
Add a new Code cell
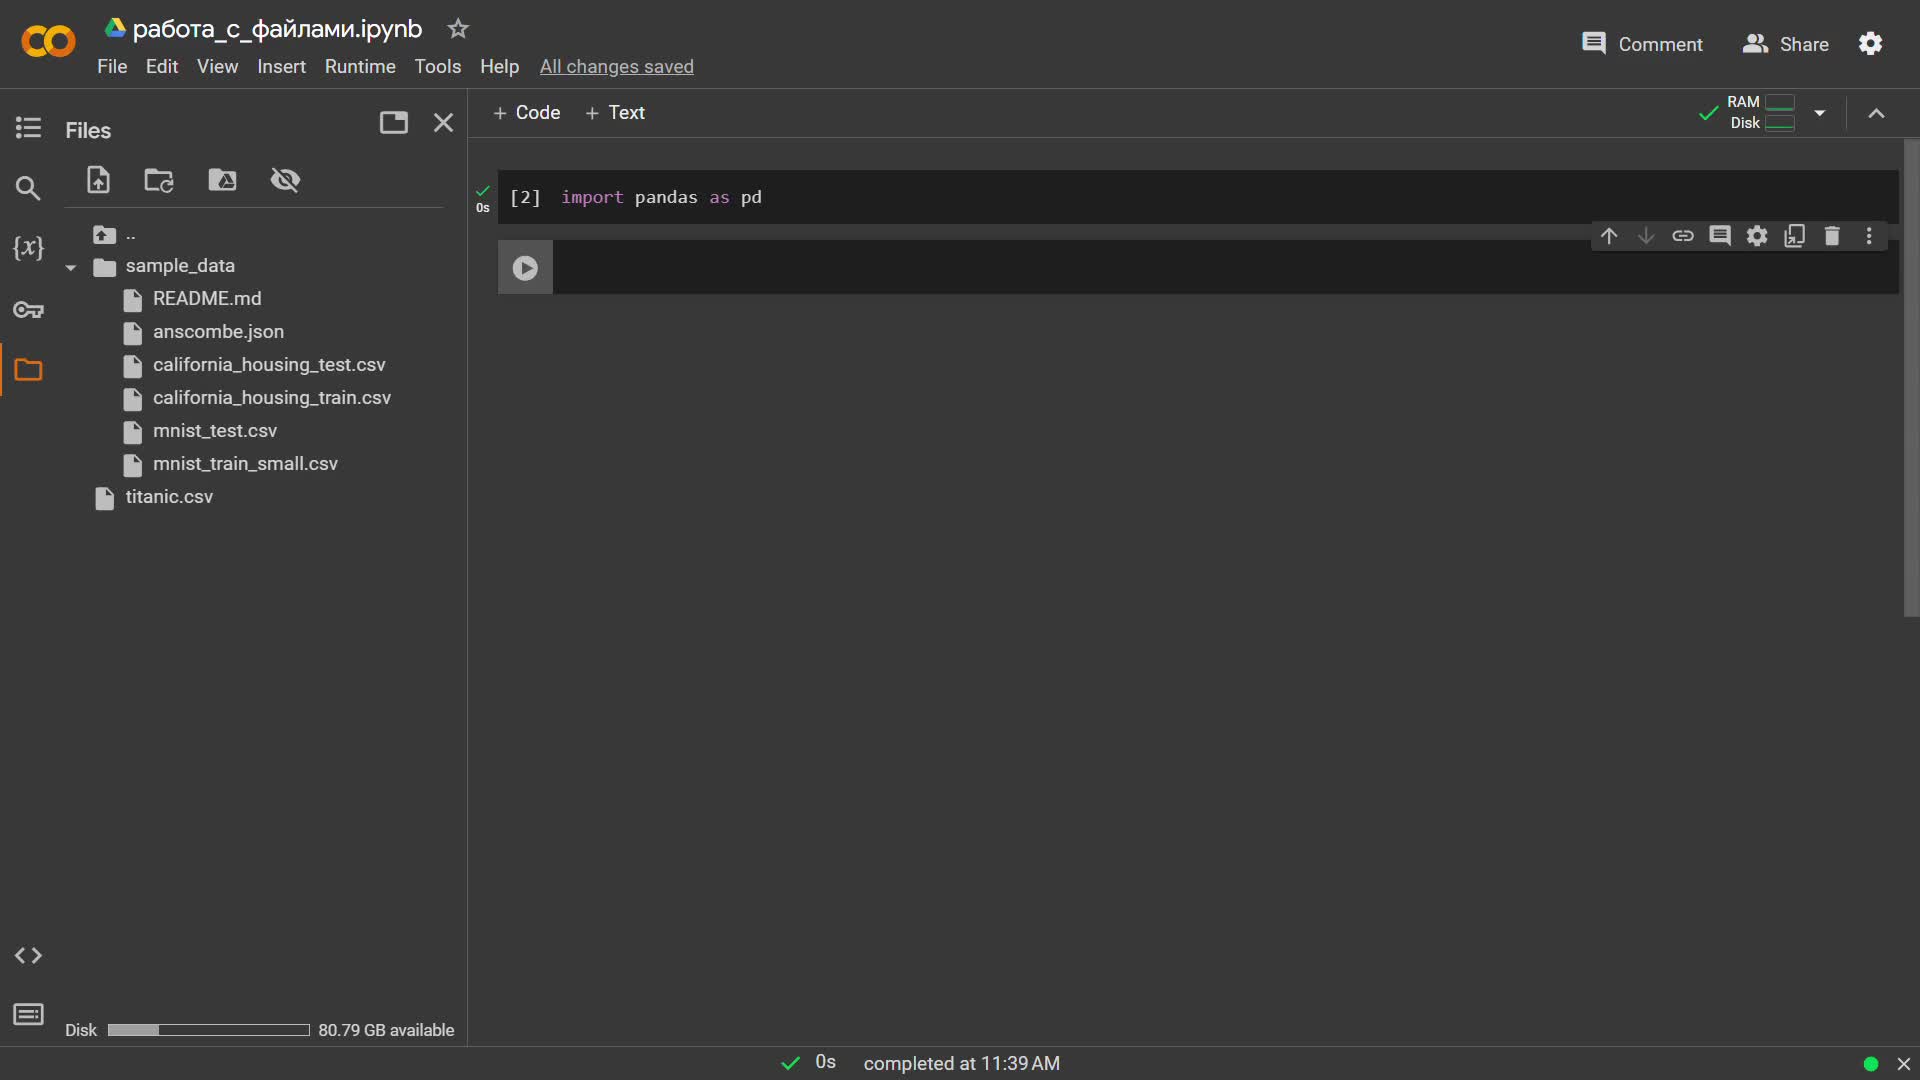click(x=526, y=113)
